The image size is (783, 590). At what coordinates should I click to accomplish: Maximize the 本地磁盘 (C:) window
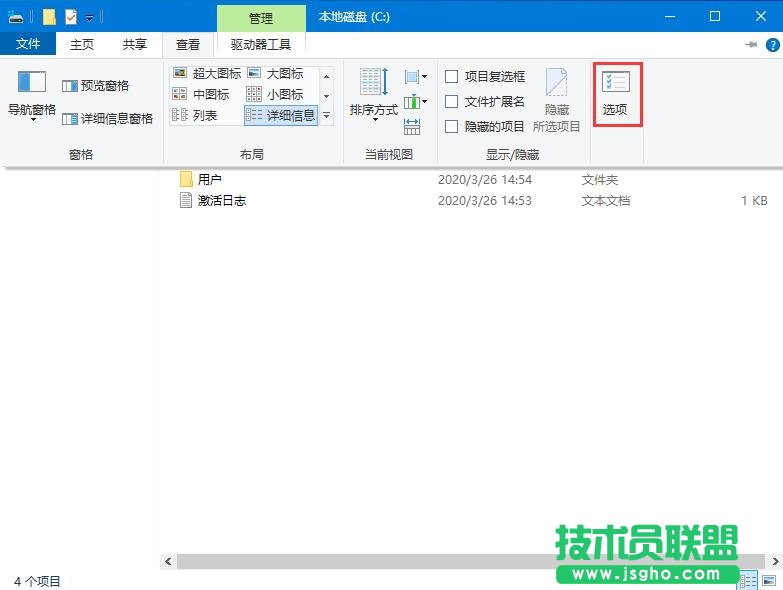715,16
